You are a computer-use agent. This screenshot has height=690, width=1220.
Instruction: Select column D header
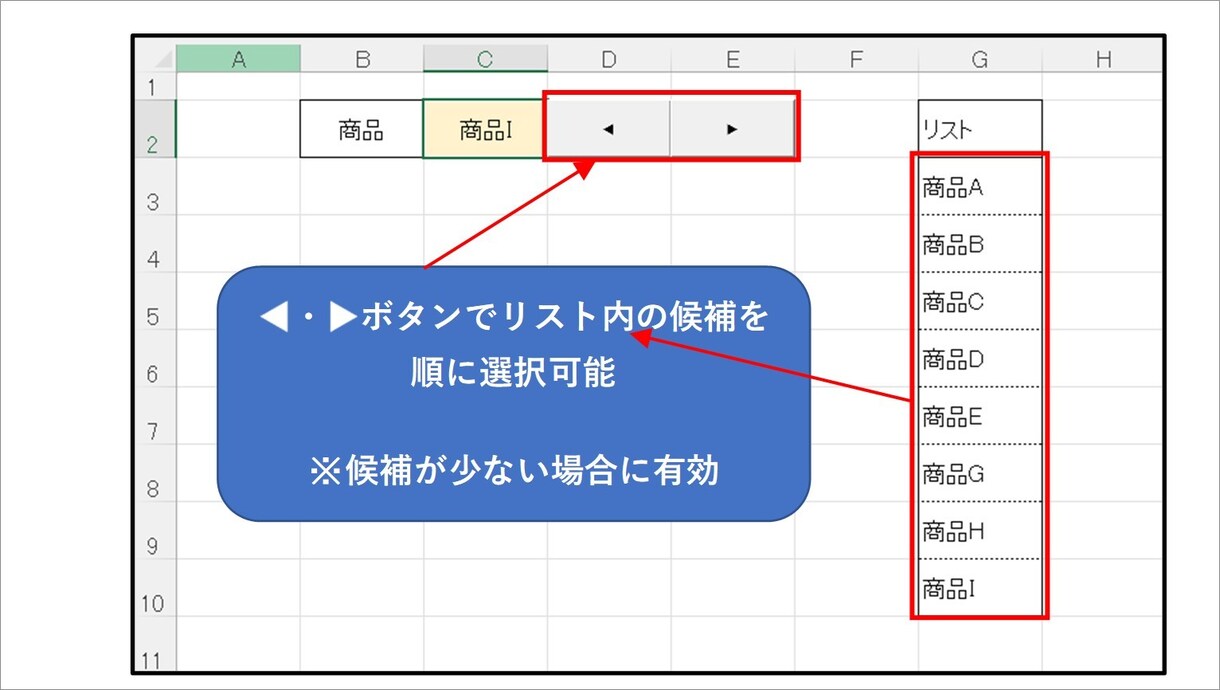[609, 59]
